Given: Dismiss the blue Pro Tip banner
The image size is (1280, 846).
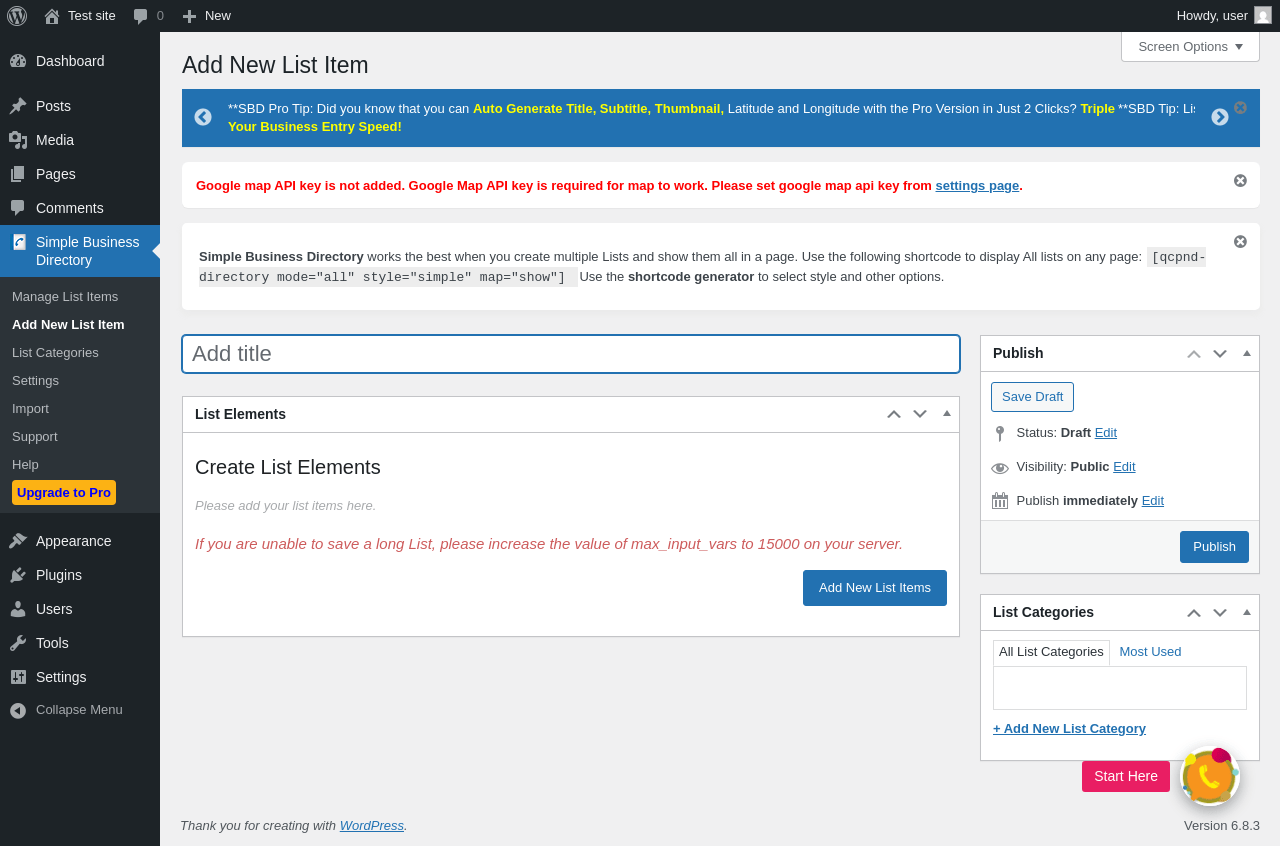Looking at the screenshot, I should click(1240, 107).
